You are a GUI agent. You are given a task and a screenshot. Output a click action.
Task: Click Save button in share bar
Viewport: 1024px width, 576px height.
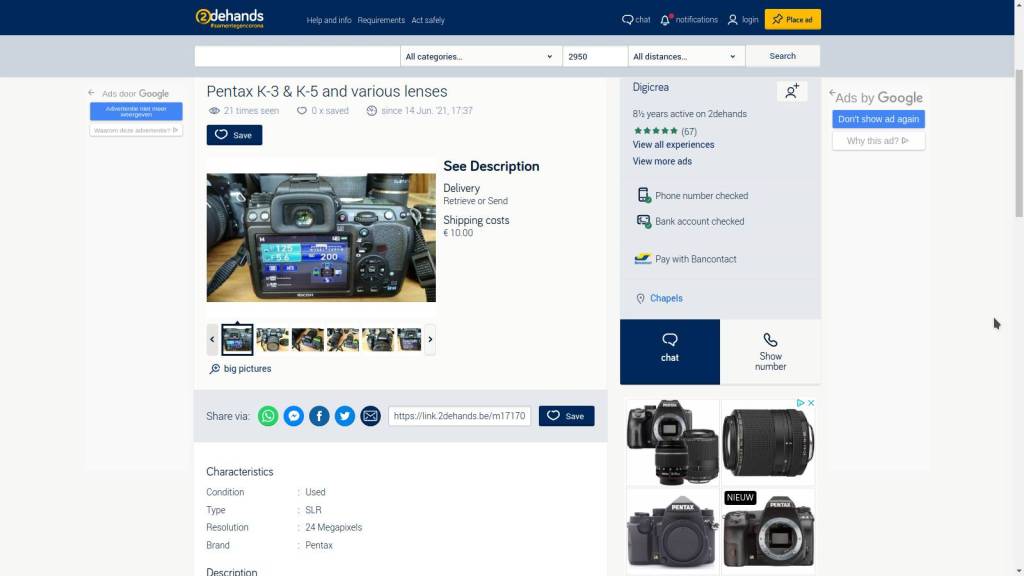(566, 416)
